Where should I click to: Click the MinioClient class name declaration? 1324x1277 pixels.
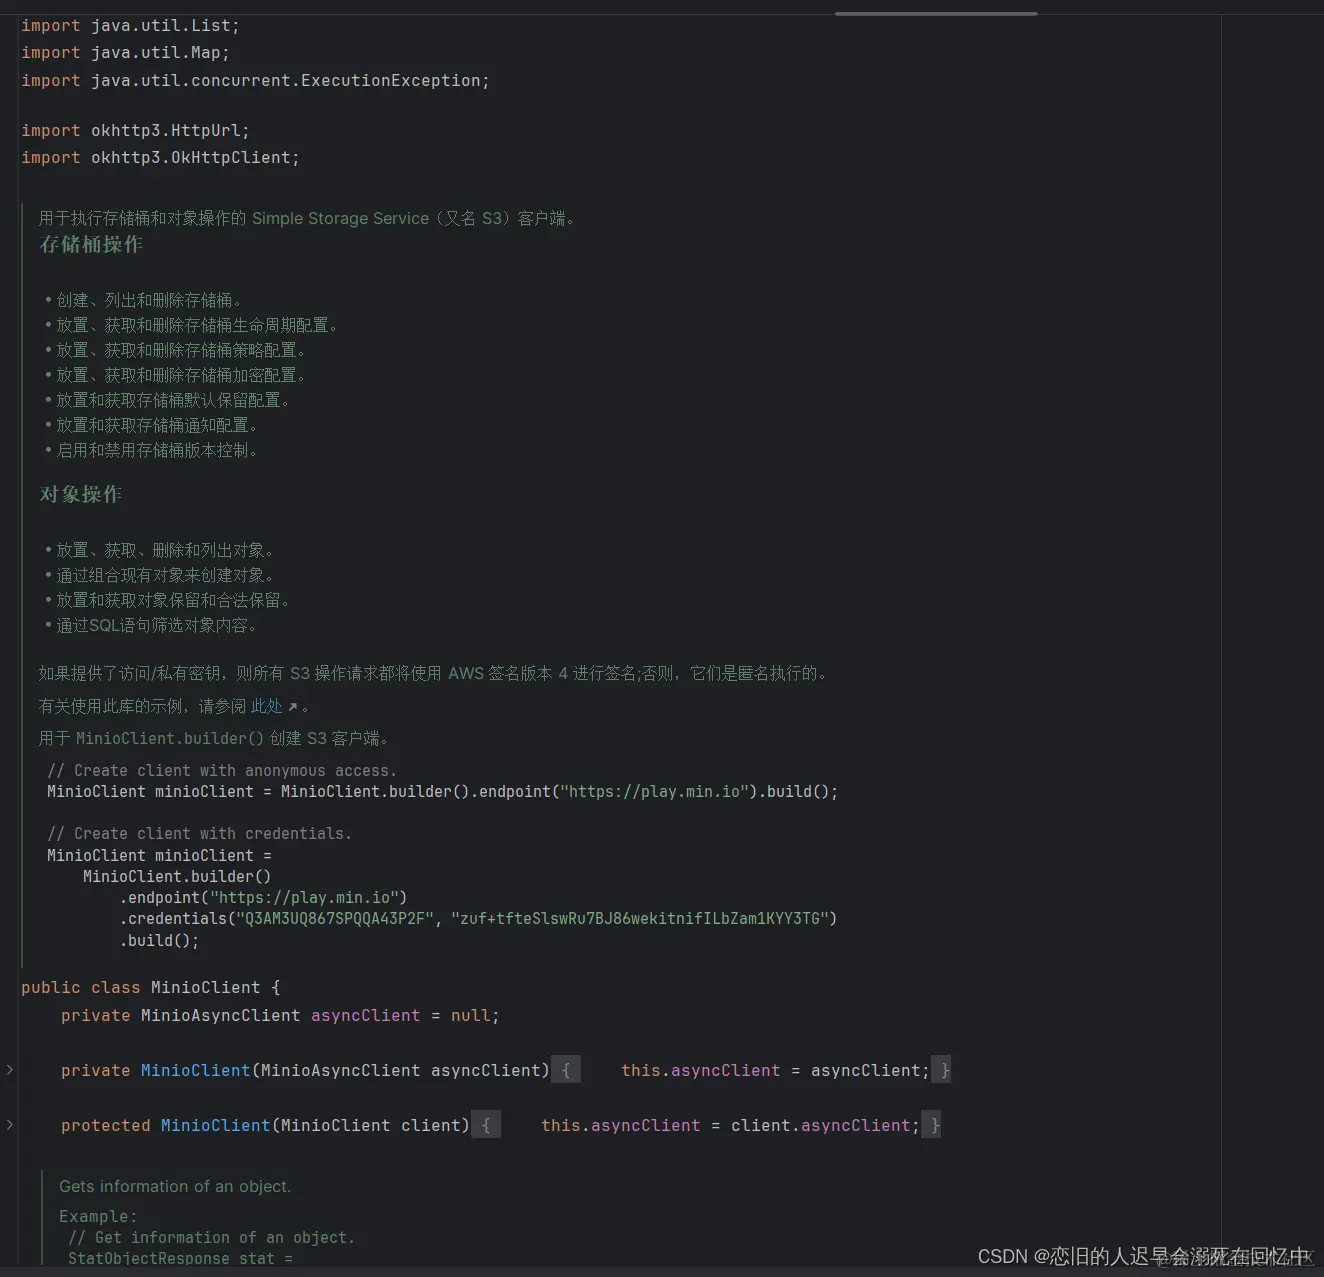tap(206, 987)
